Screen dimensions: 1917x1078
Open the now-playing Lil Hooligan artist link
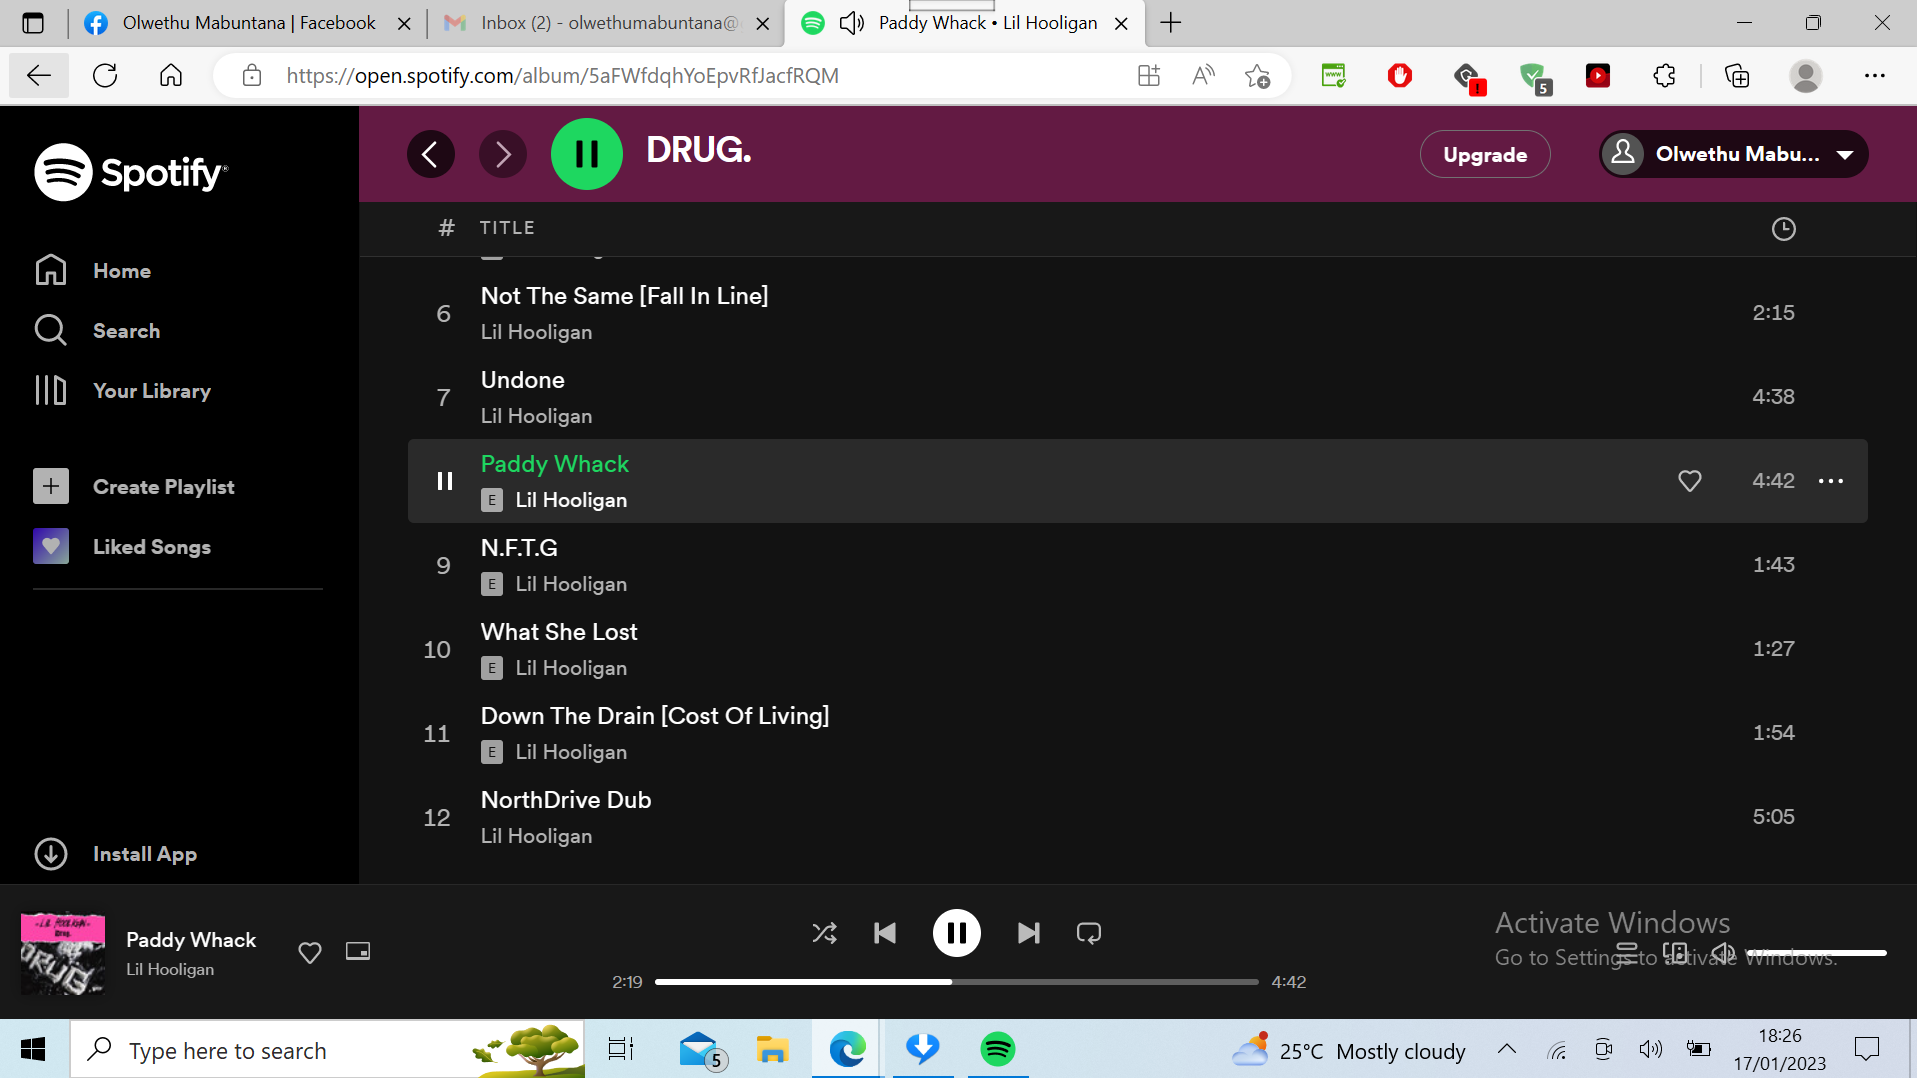click(170, 969)
